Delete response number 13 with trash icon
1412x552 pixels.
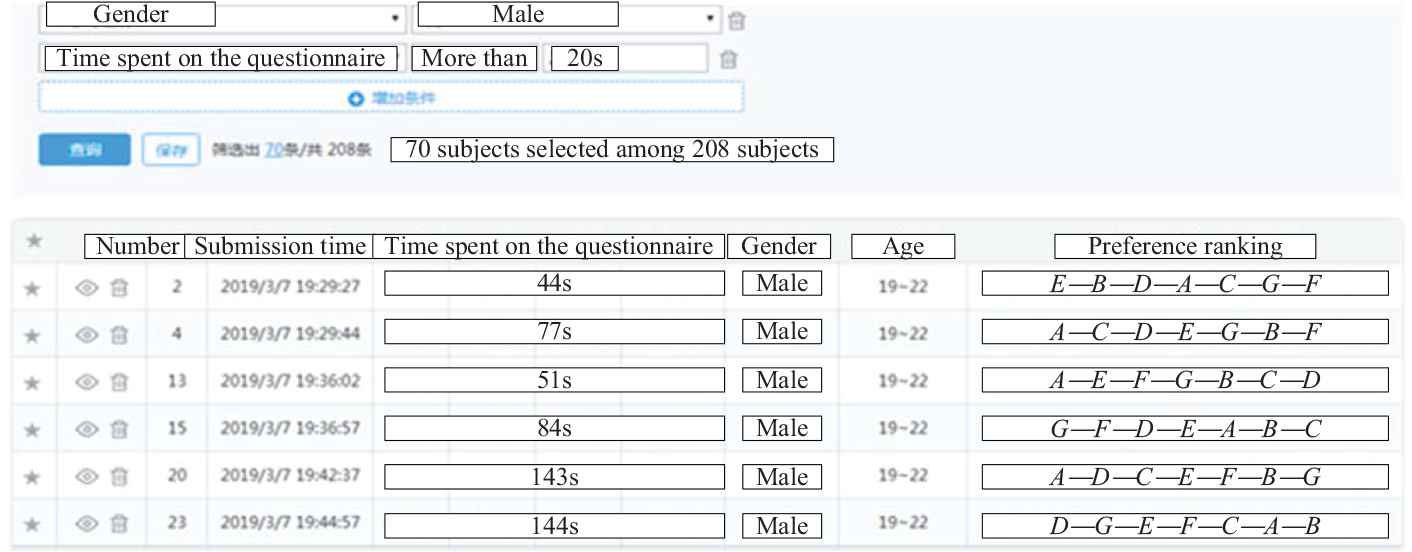click(117, 382)
